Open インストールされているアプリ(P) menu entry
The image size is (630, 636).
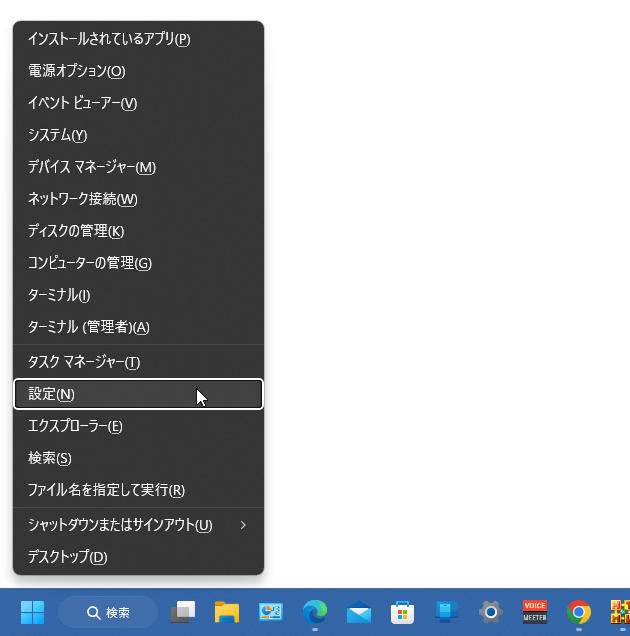pos(138,39)
